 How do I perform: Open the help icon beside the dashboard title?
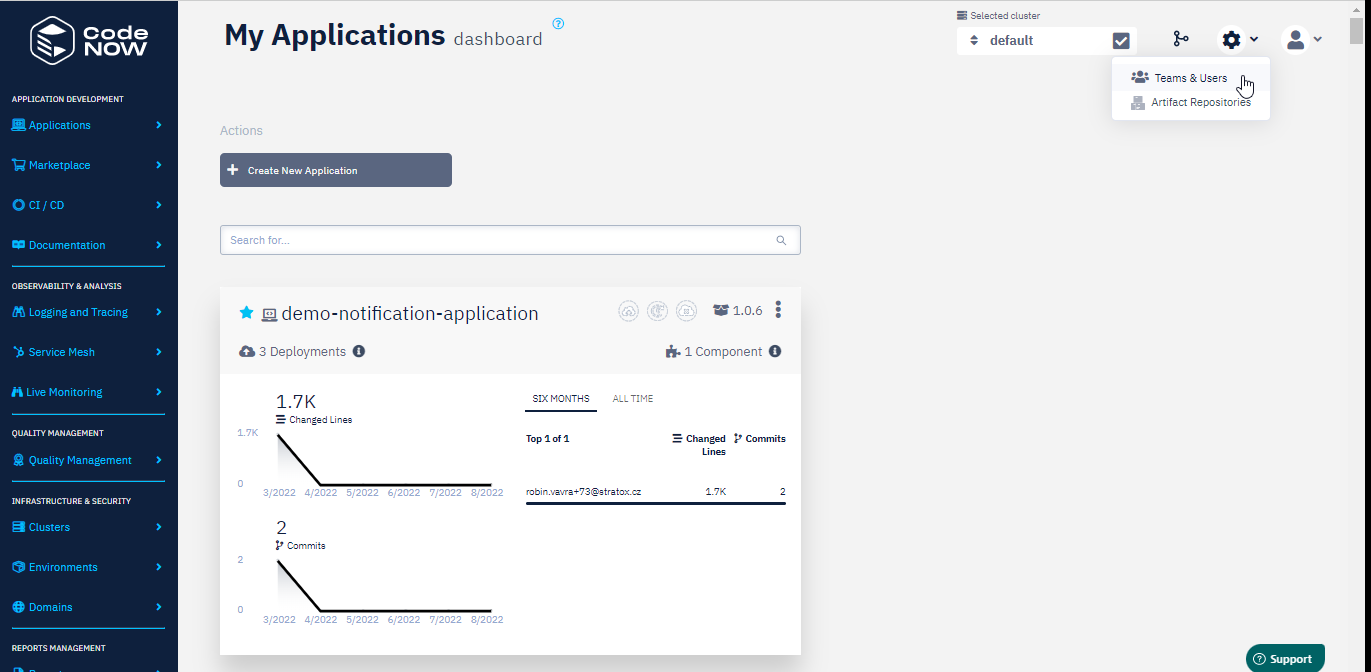pyautogui.click(x=558, y=24)
